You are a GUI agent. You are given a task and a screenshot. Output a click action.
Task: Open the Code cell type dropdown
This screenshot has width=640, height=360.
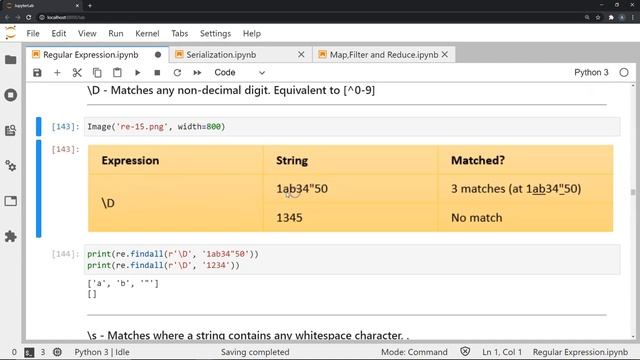240,73
